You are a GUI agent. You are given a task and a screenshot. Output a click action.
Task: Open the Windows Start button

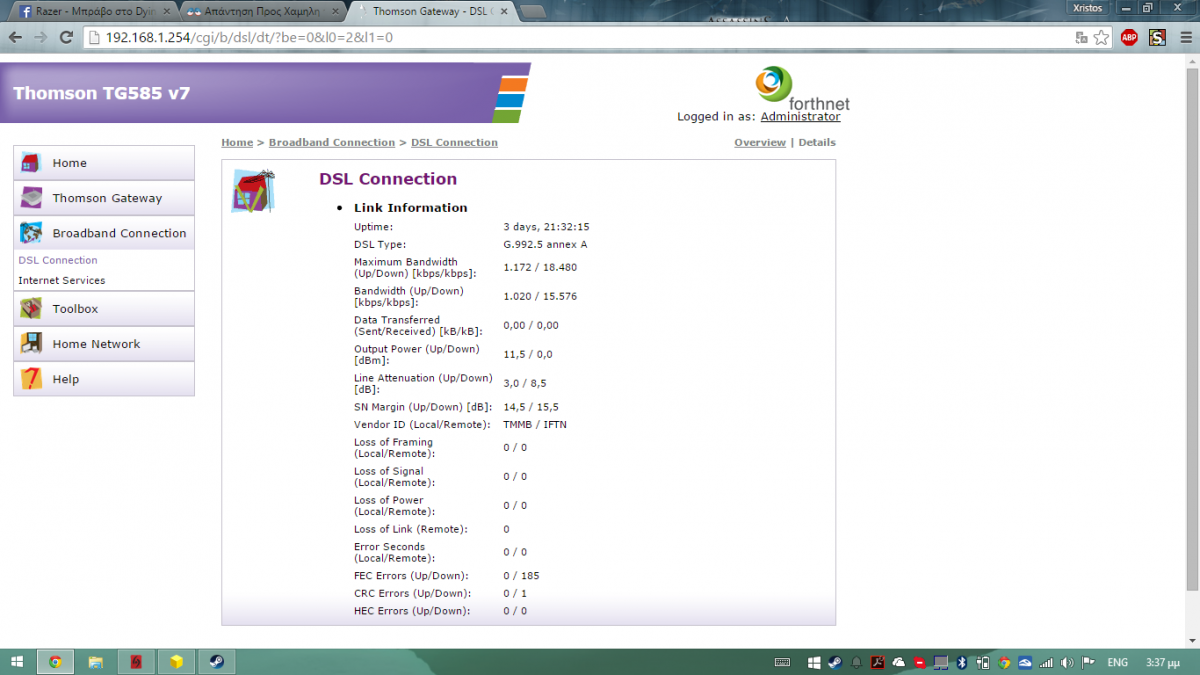click(x=17, y=661)
